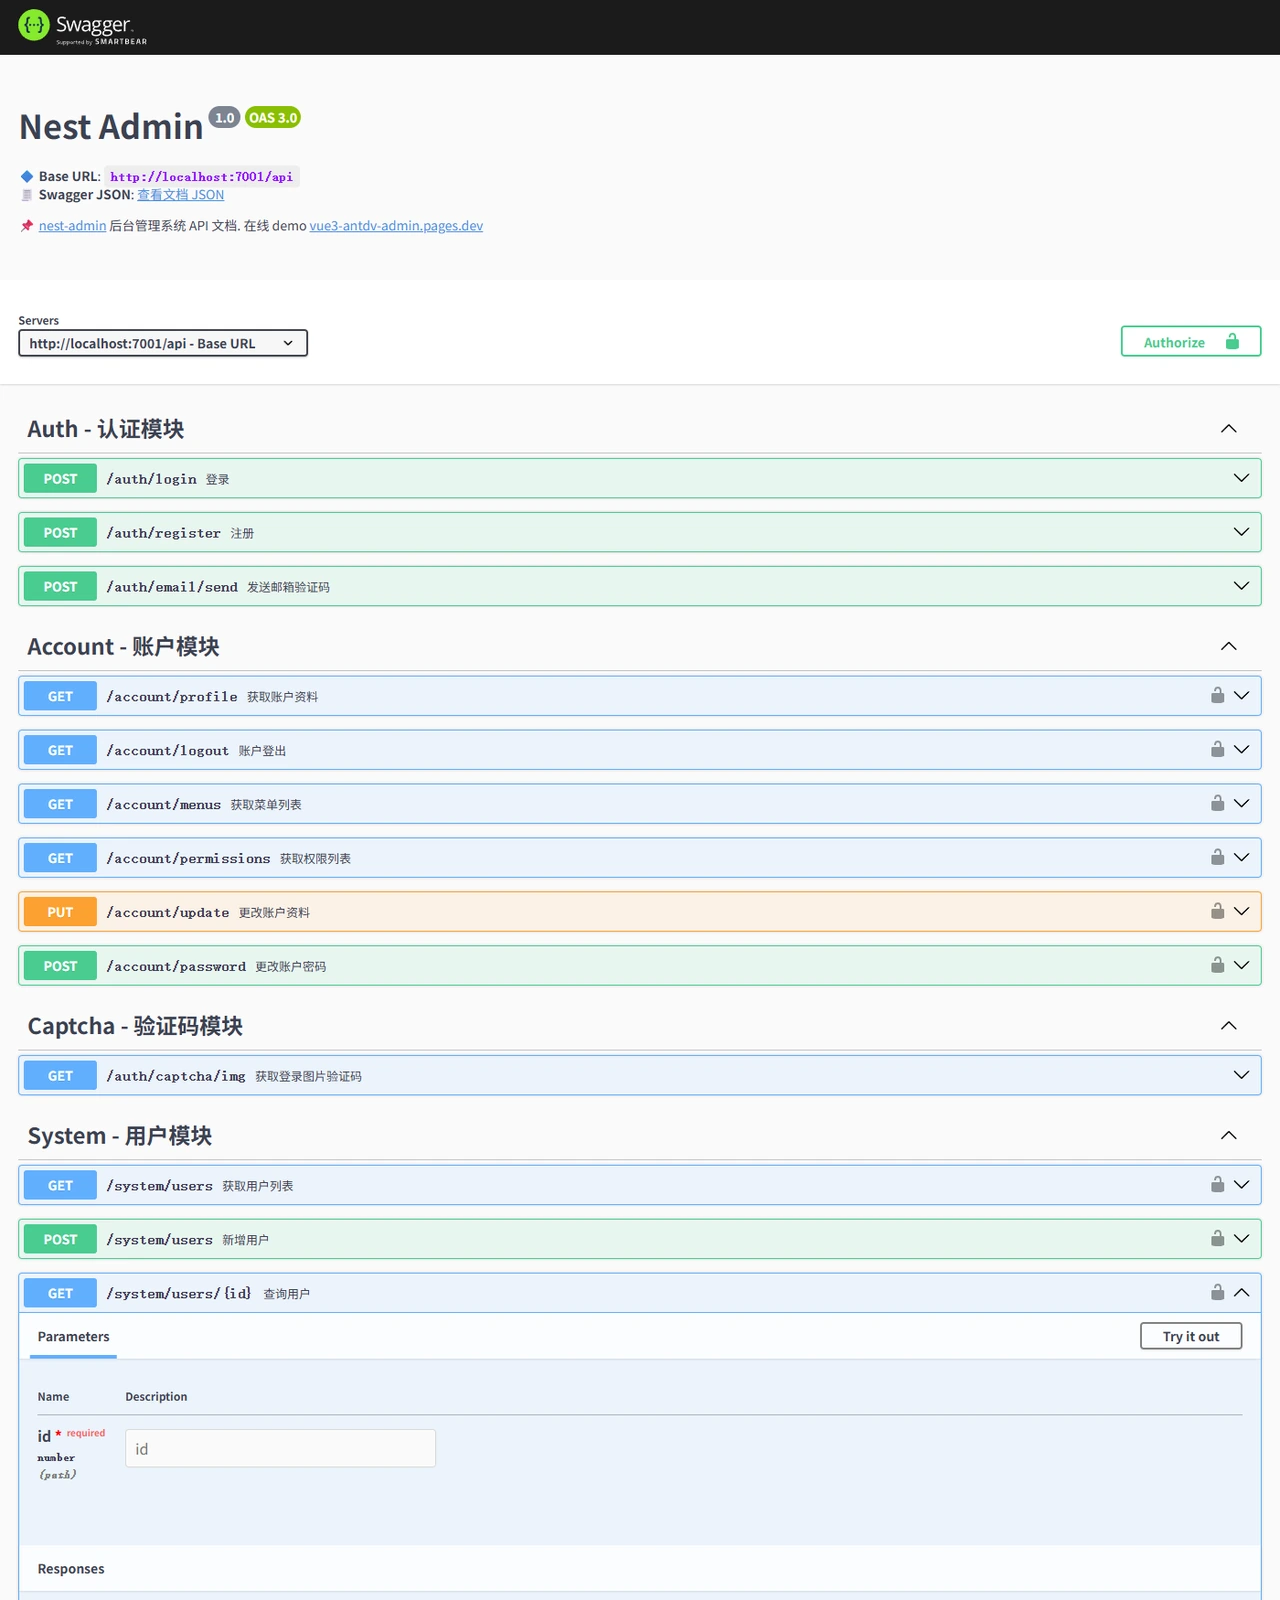Screen dimensions: 1280x1600
Task: Click lock icon on /account/password row
Action: click(1217, 965)
